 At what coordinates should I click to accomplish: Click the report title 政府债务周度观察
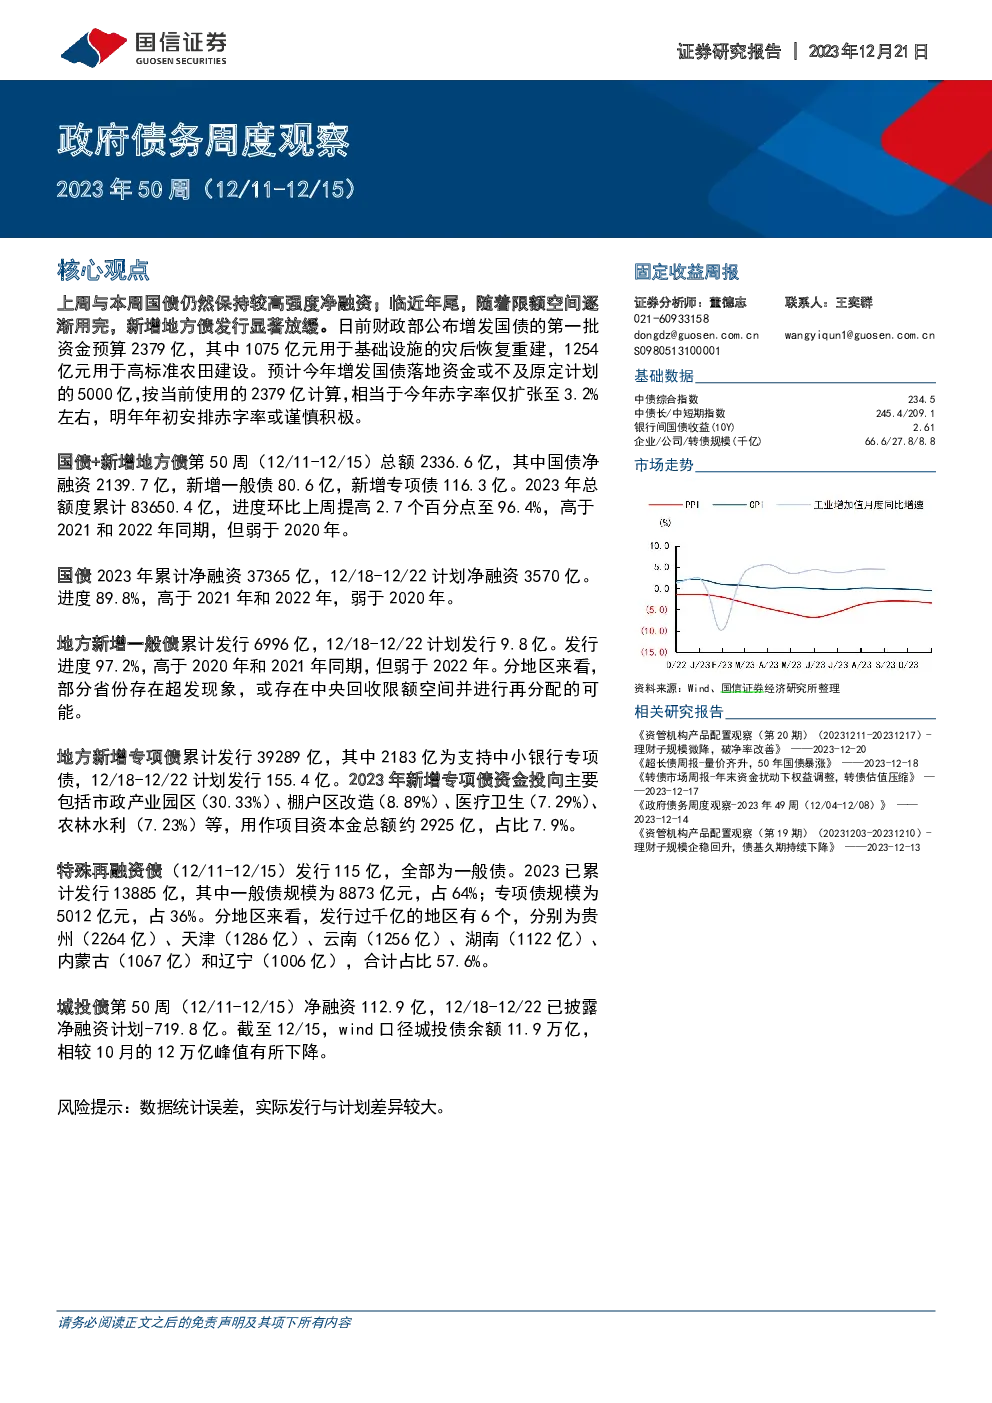pos(204,140)
